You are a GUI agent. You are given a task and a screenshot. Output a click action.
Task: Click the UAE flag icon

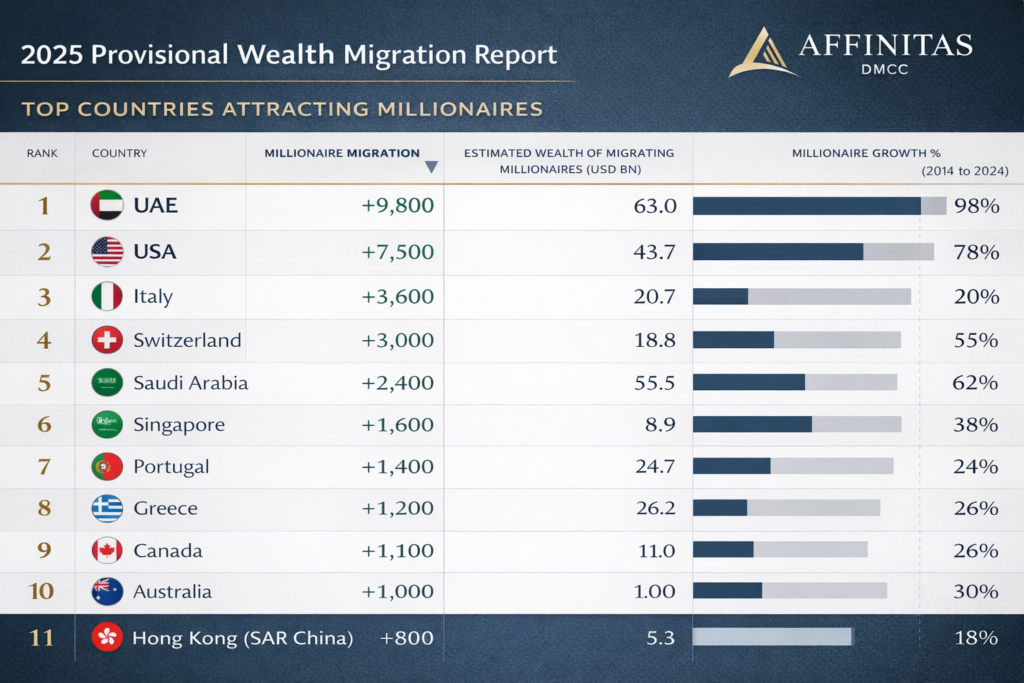point(107,206)
